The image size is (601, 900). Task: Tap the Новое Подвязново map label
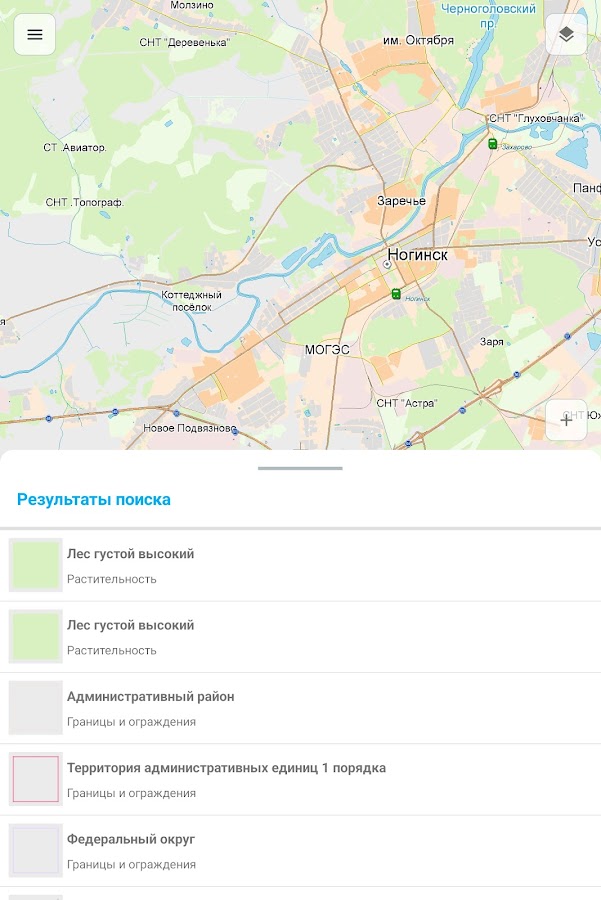[190, 428]
